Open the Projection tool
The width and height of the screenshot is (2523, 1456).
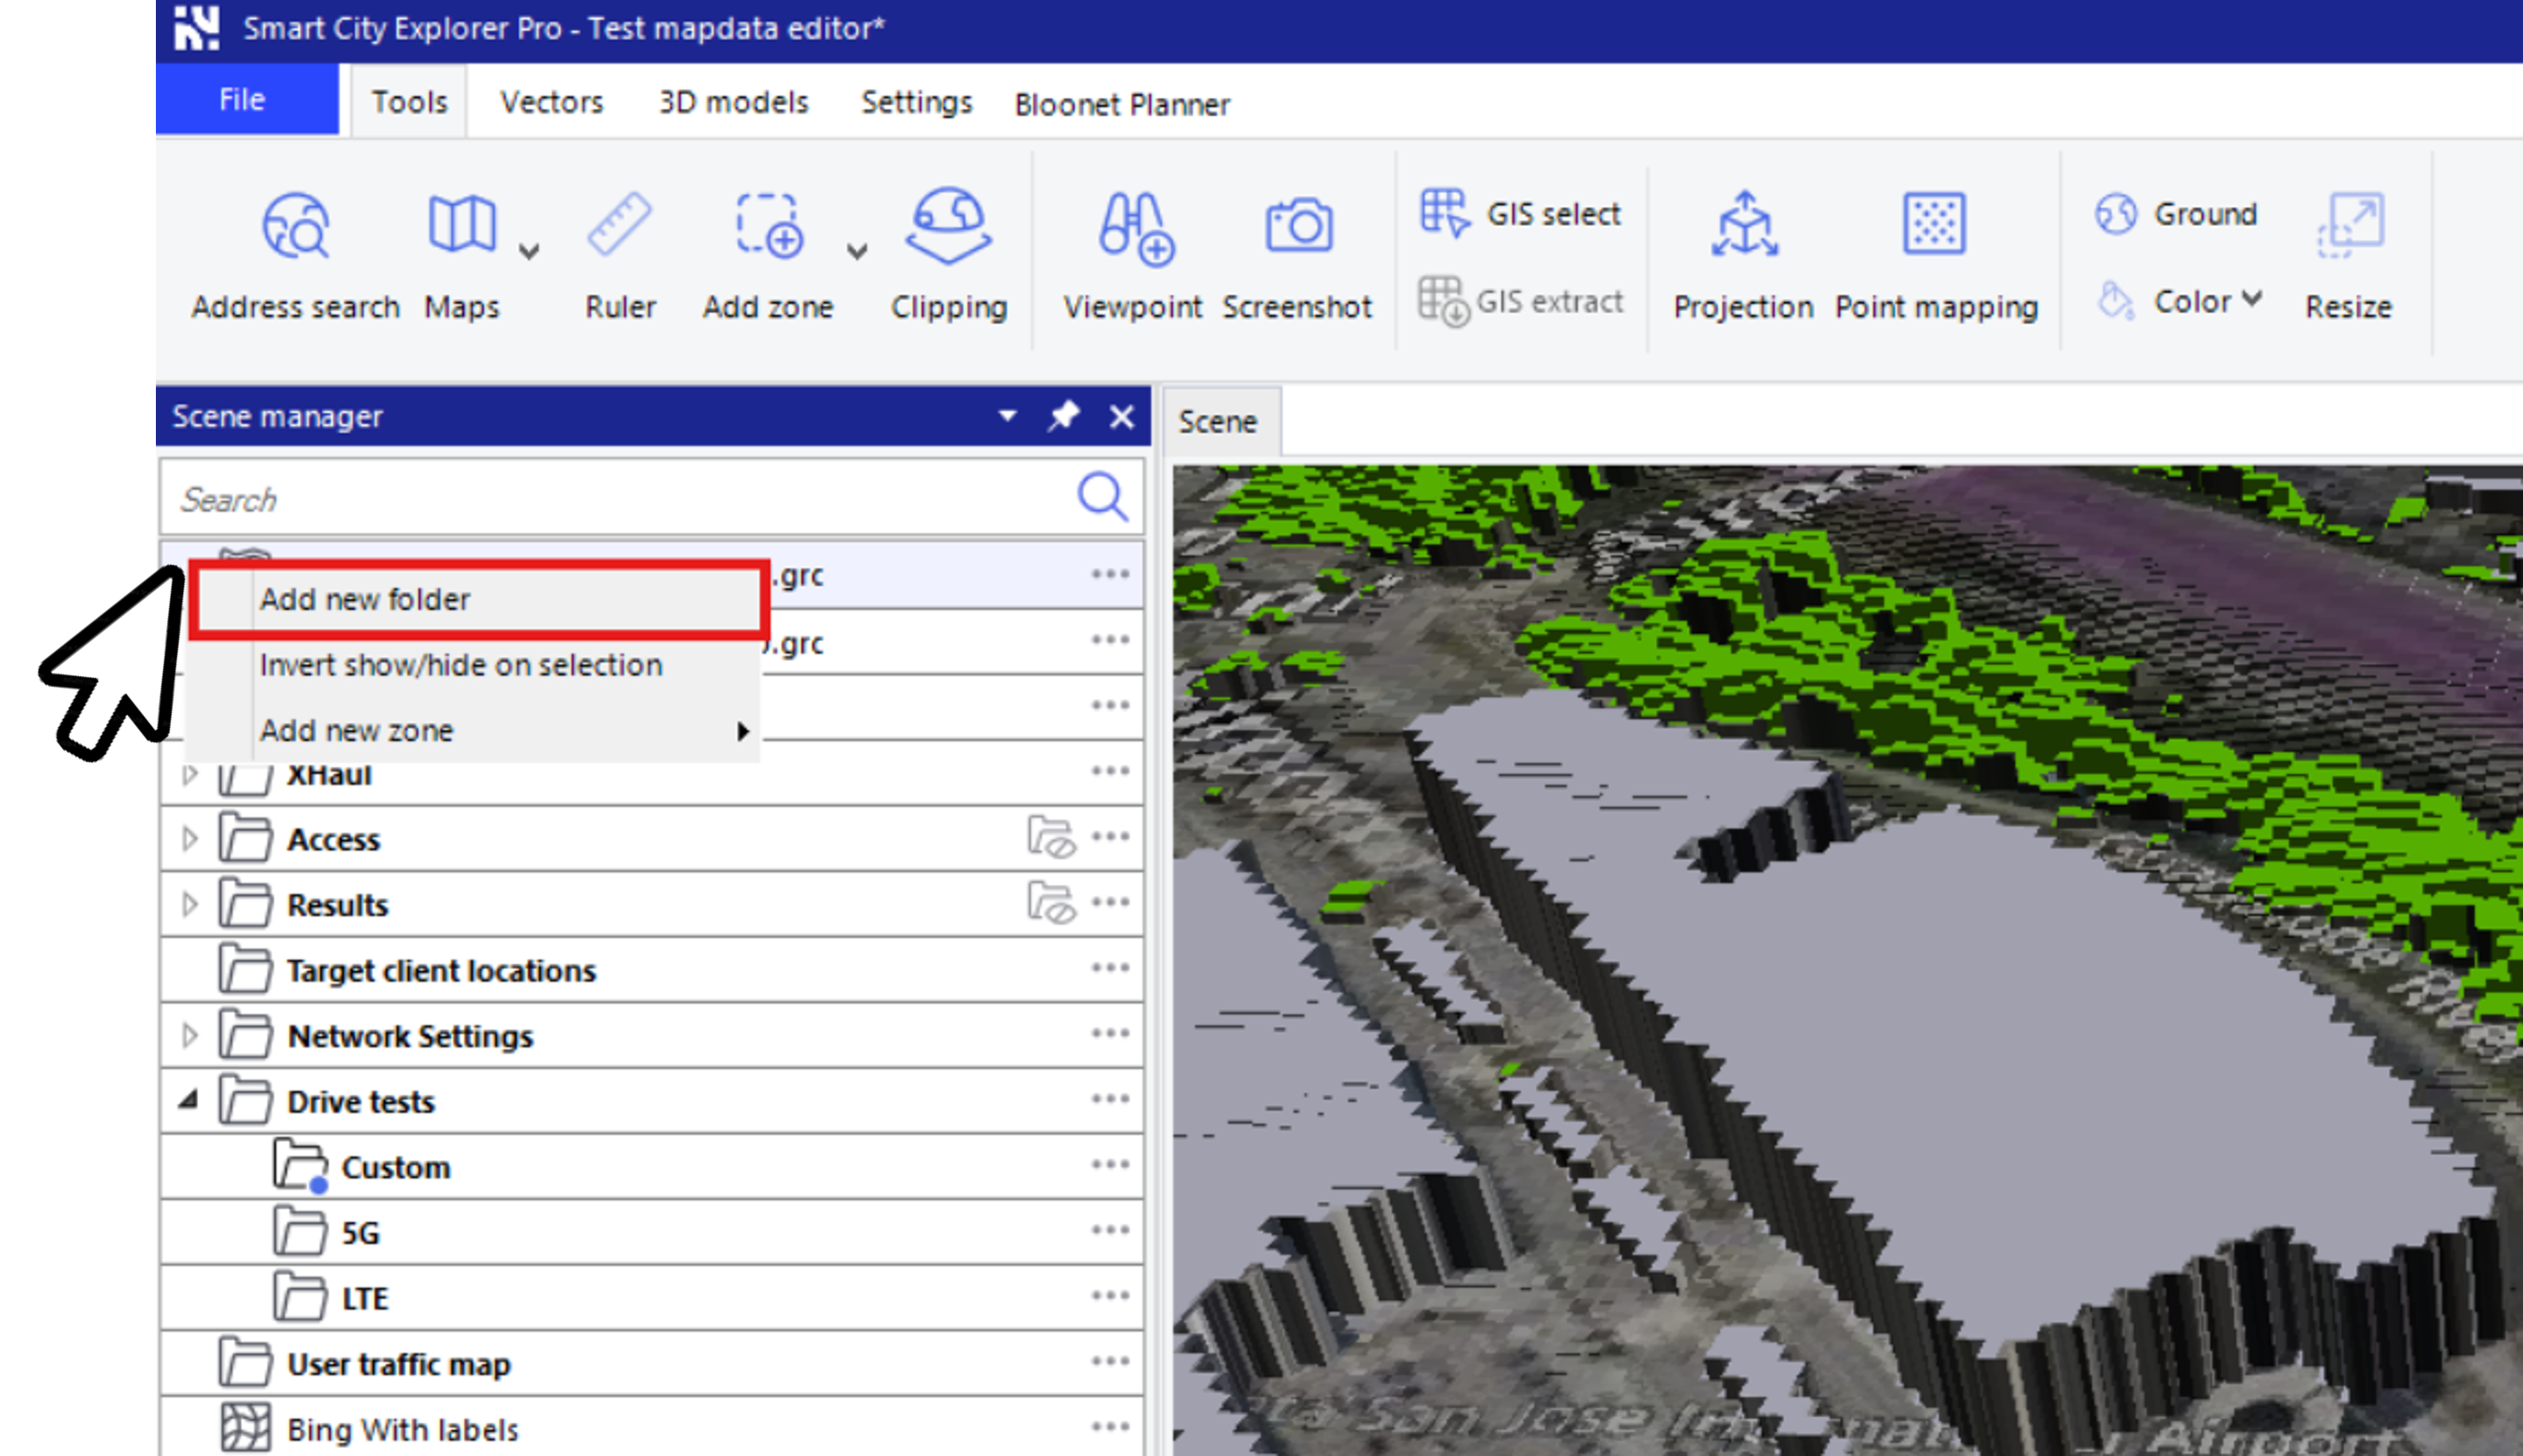point(1743,255)
